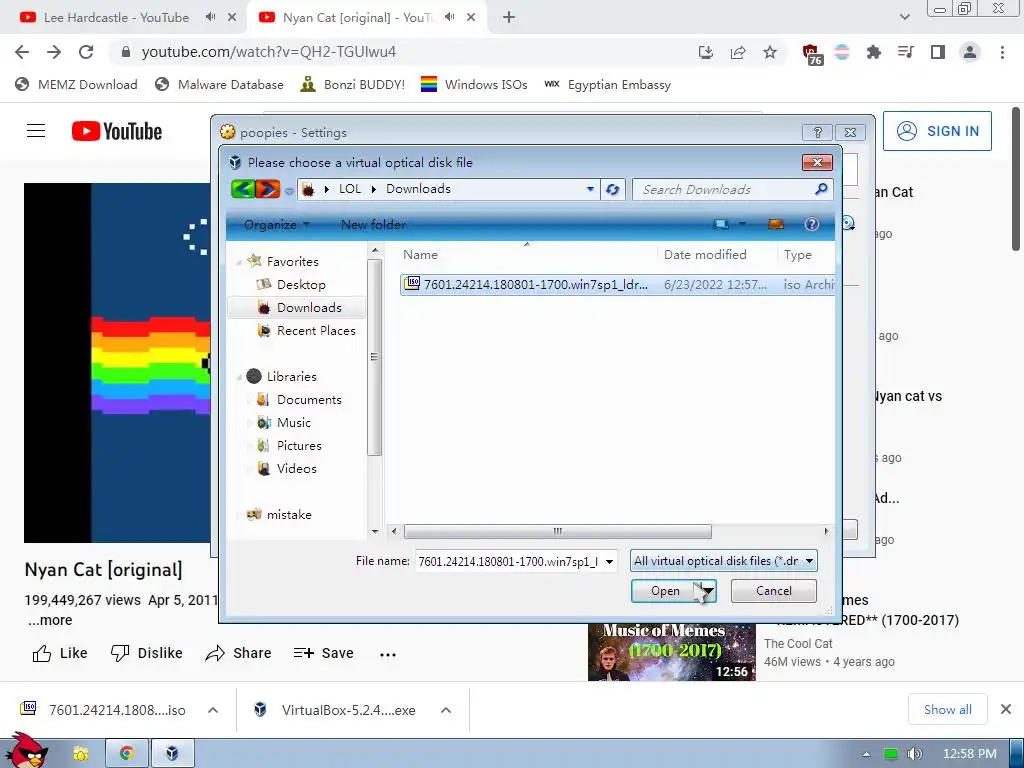This screenshot has height=768, width=1024.
Task: Open Documents library
Action: pyautogui.click(x=308, y=400)
